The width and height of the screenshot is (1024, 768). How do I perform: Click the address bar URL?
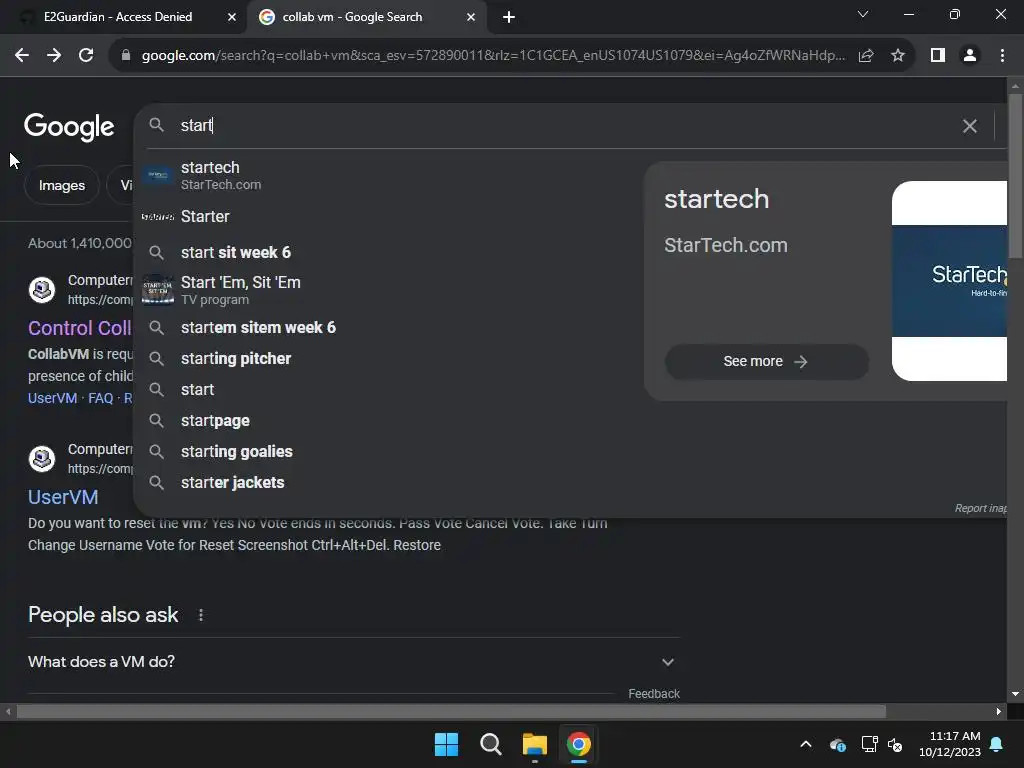pos(493,56)
